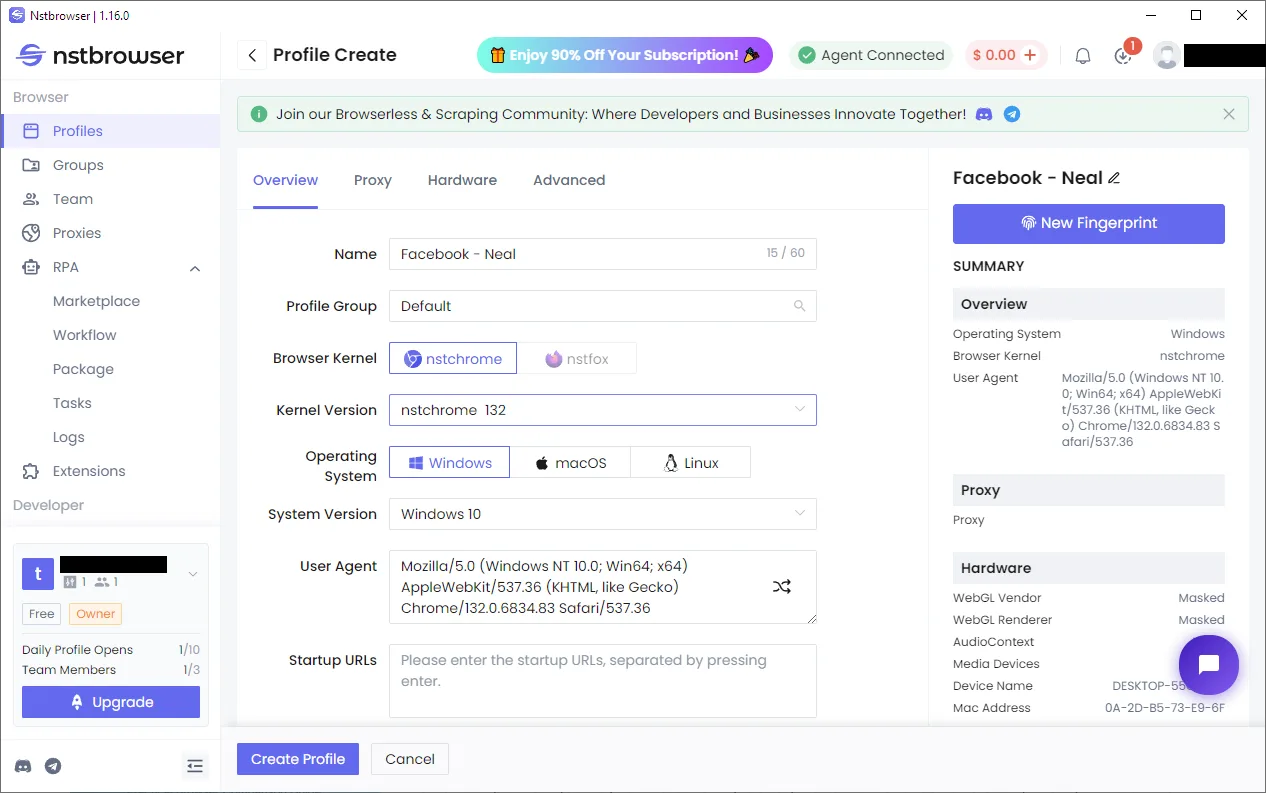Open the notifications bell

click(x=1083, y=56)
